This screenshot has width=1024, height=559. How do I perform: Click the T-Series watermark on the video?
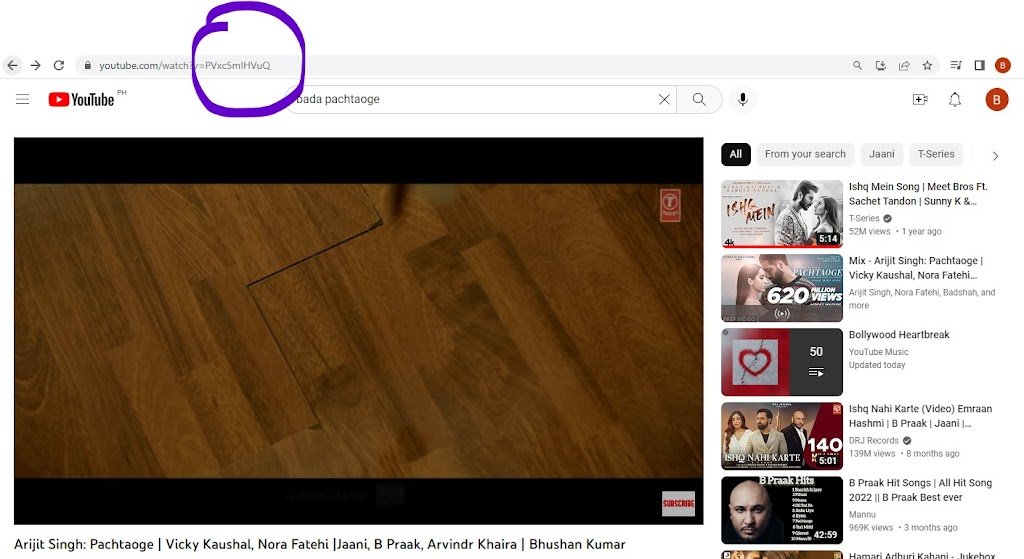[x=671, y=205]
